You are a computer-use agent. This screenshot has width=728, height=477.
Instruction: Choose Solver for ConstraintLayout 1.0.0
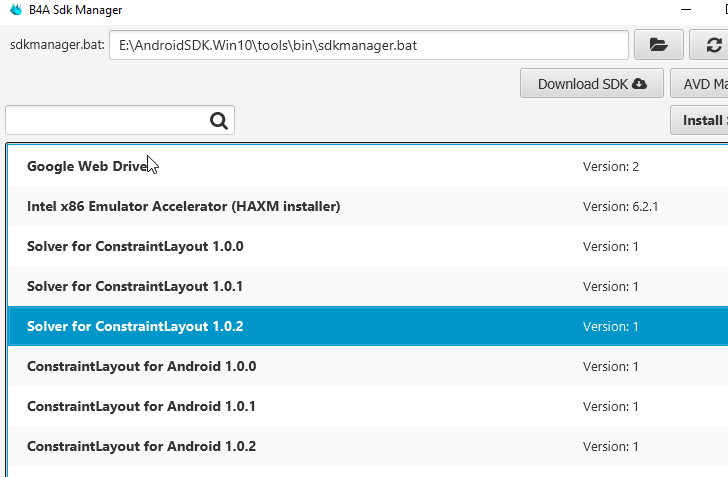pos(135,246)
